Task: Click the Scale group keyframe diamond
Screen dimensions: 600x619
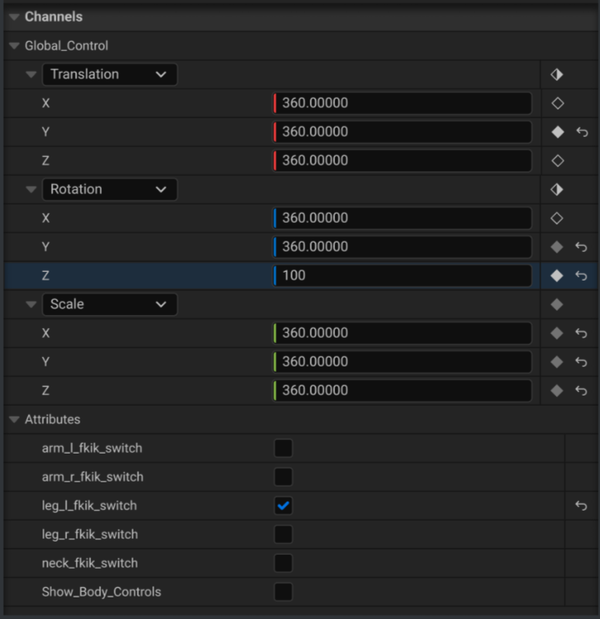Action: 557,304
